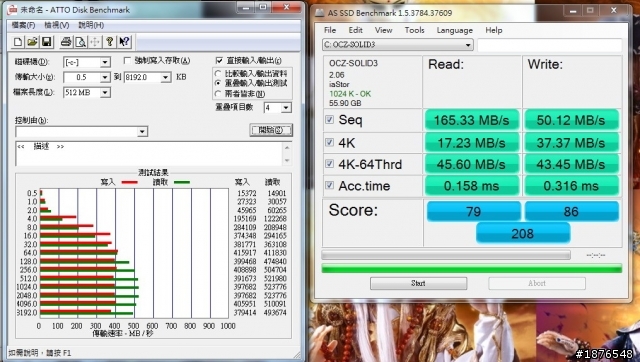The width and height of the screenshot is (640, 362).
Task: Click the red 寫入 legend line
Action: click(x=129, y=182)
